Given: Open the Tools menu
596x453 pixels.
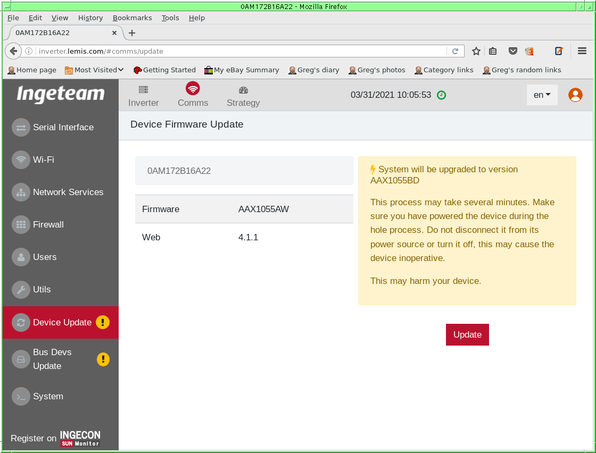Looking at the screenshot, I should 170,18.
